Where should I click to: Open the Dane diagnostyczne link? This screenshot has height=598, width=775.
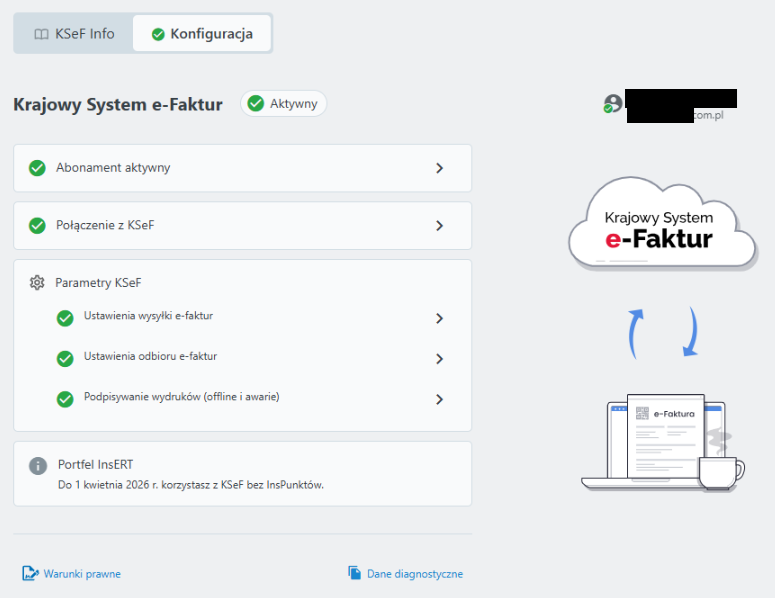pos(414,574)
